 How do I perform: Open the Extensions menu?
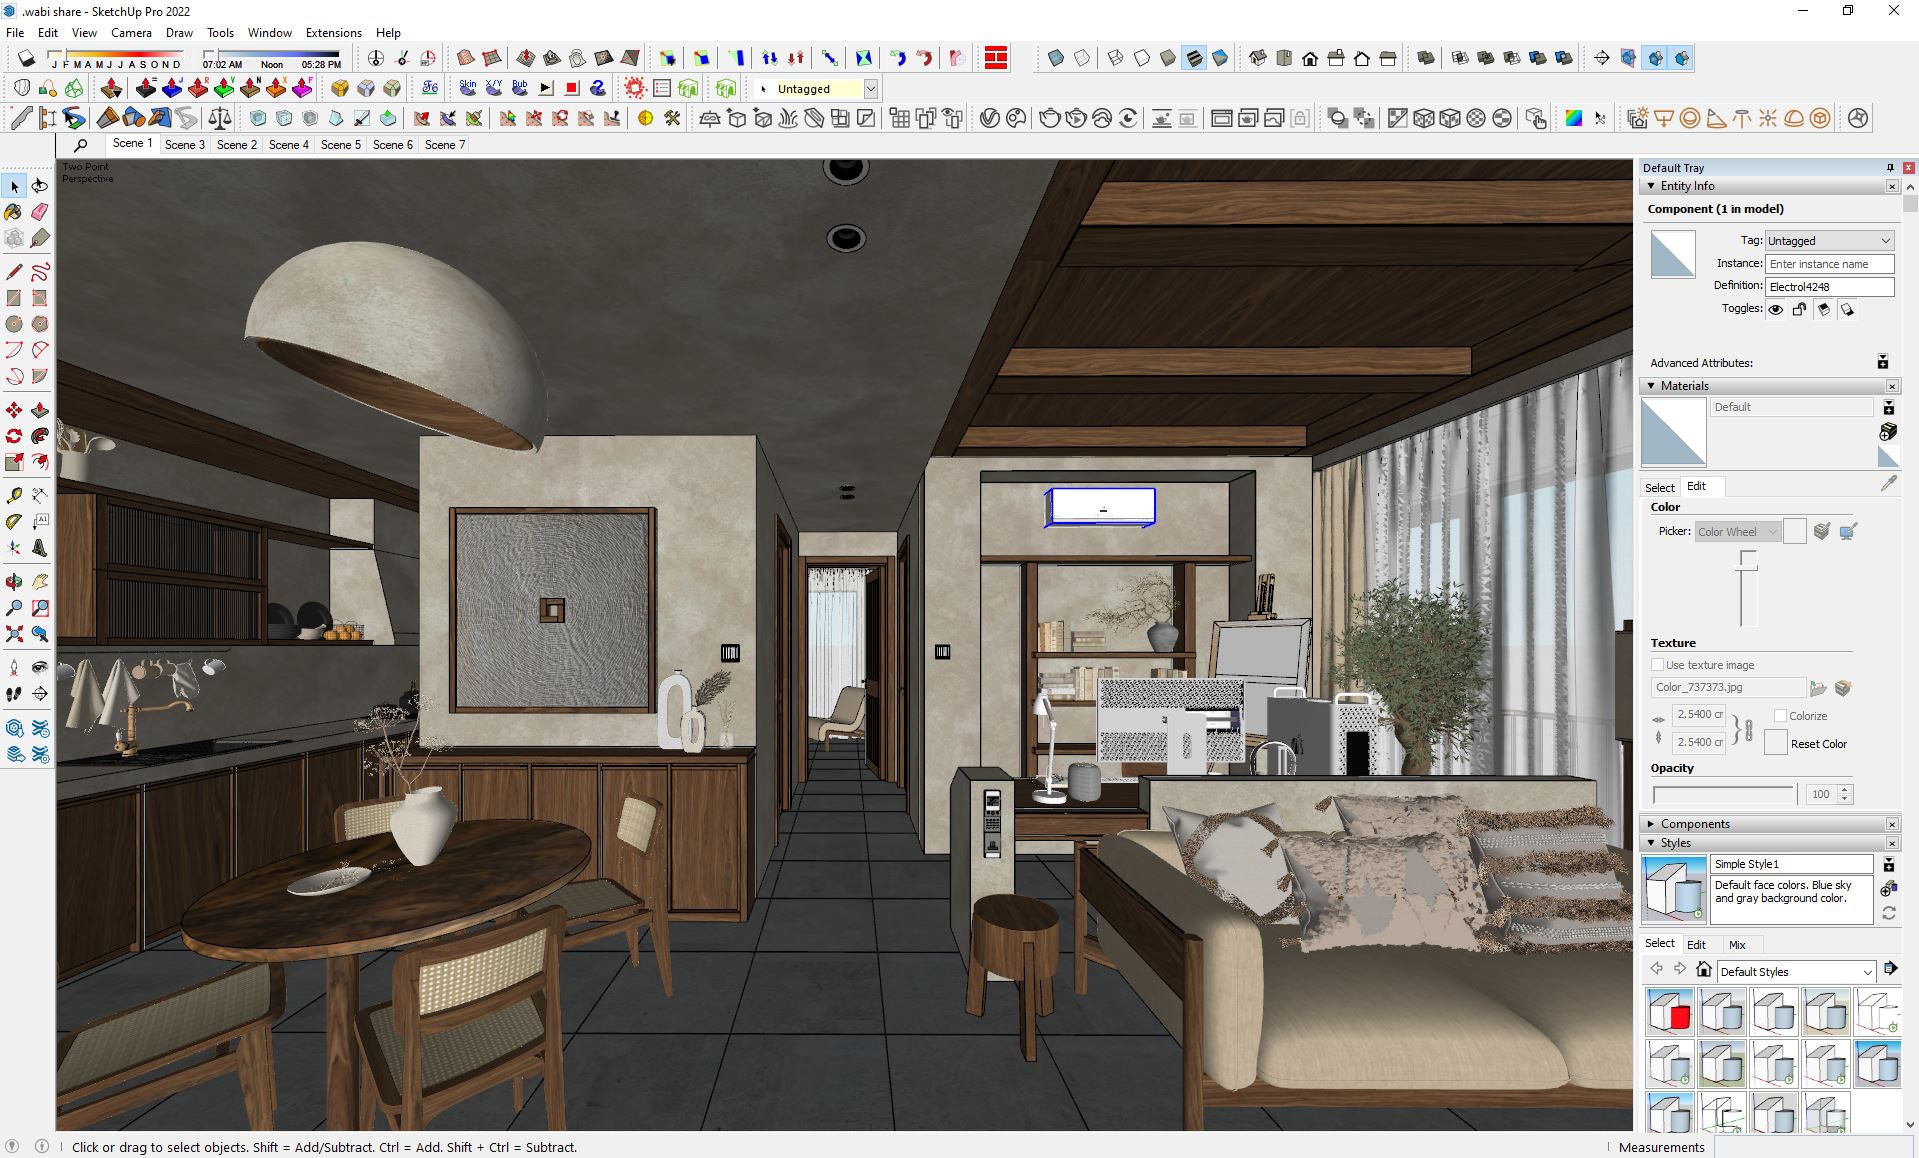click(333, 33)
